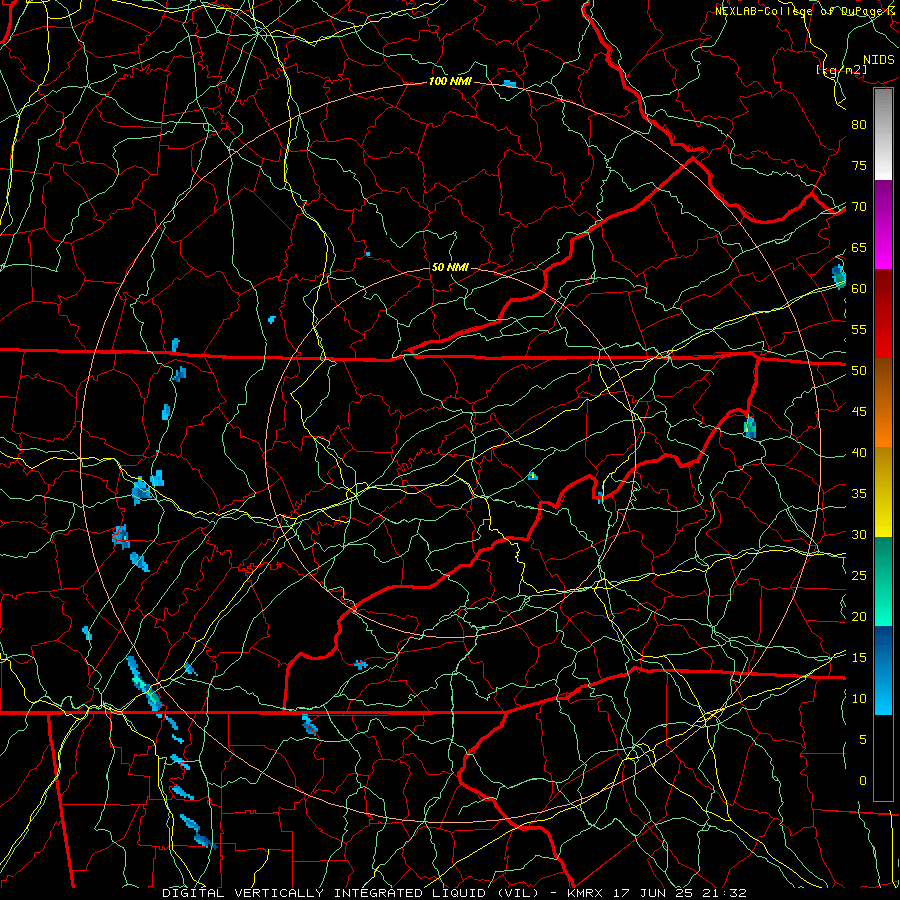Click the 25 value on the VIL scale

point(859,576)
